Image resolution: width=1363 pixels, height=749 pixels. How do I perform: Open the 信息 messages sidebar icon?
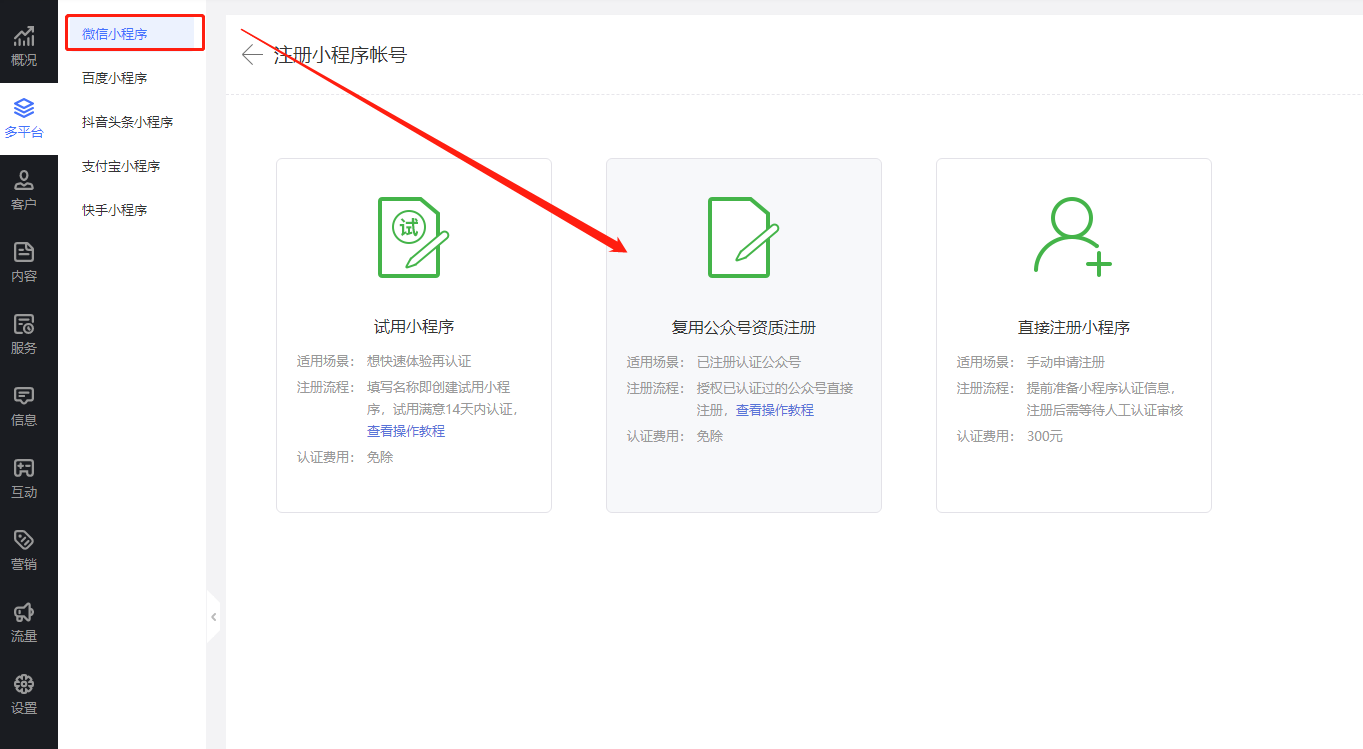click(x=27, y=402)
